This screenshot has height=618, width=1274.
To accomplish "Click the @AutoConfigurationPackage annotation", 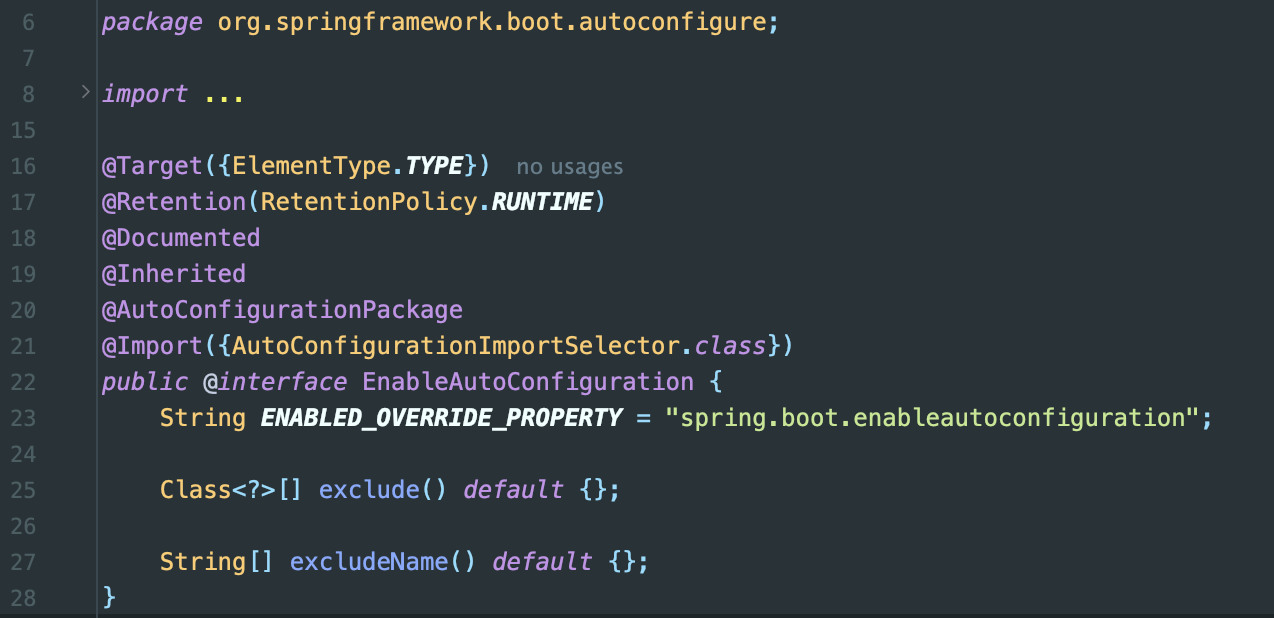I will click(282, 310).
